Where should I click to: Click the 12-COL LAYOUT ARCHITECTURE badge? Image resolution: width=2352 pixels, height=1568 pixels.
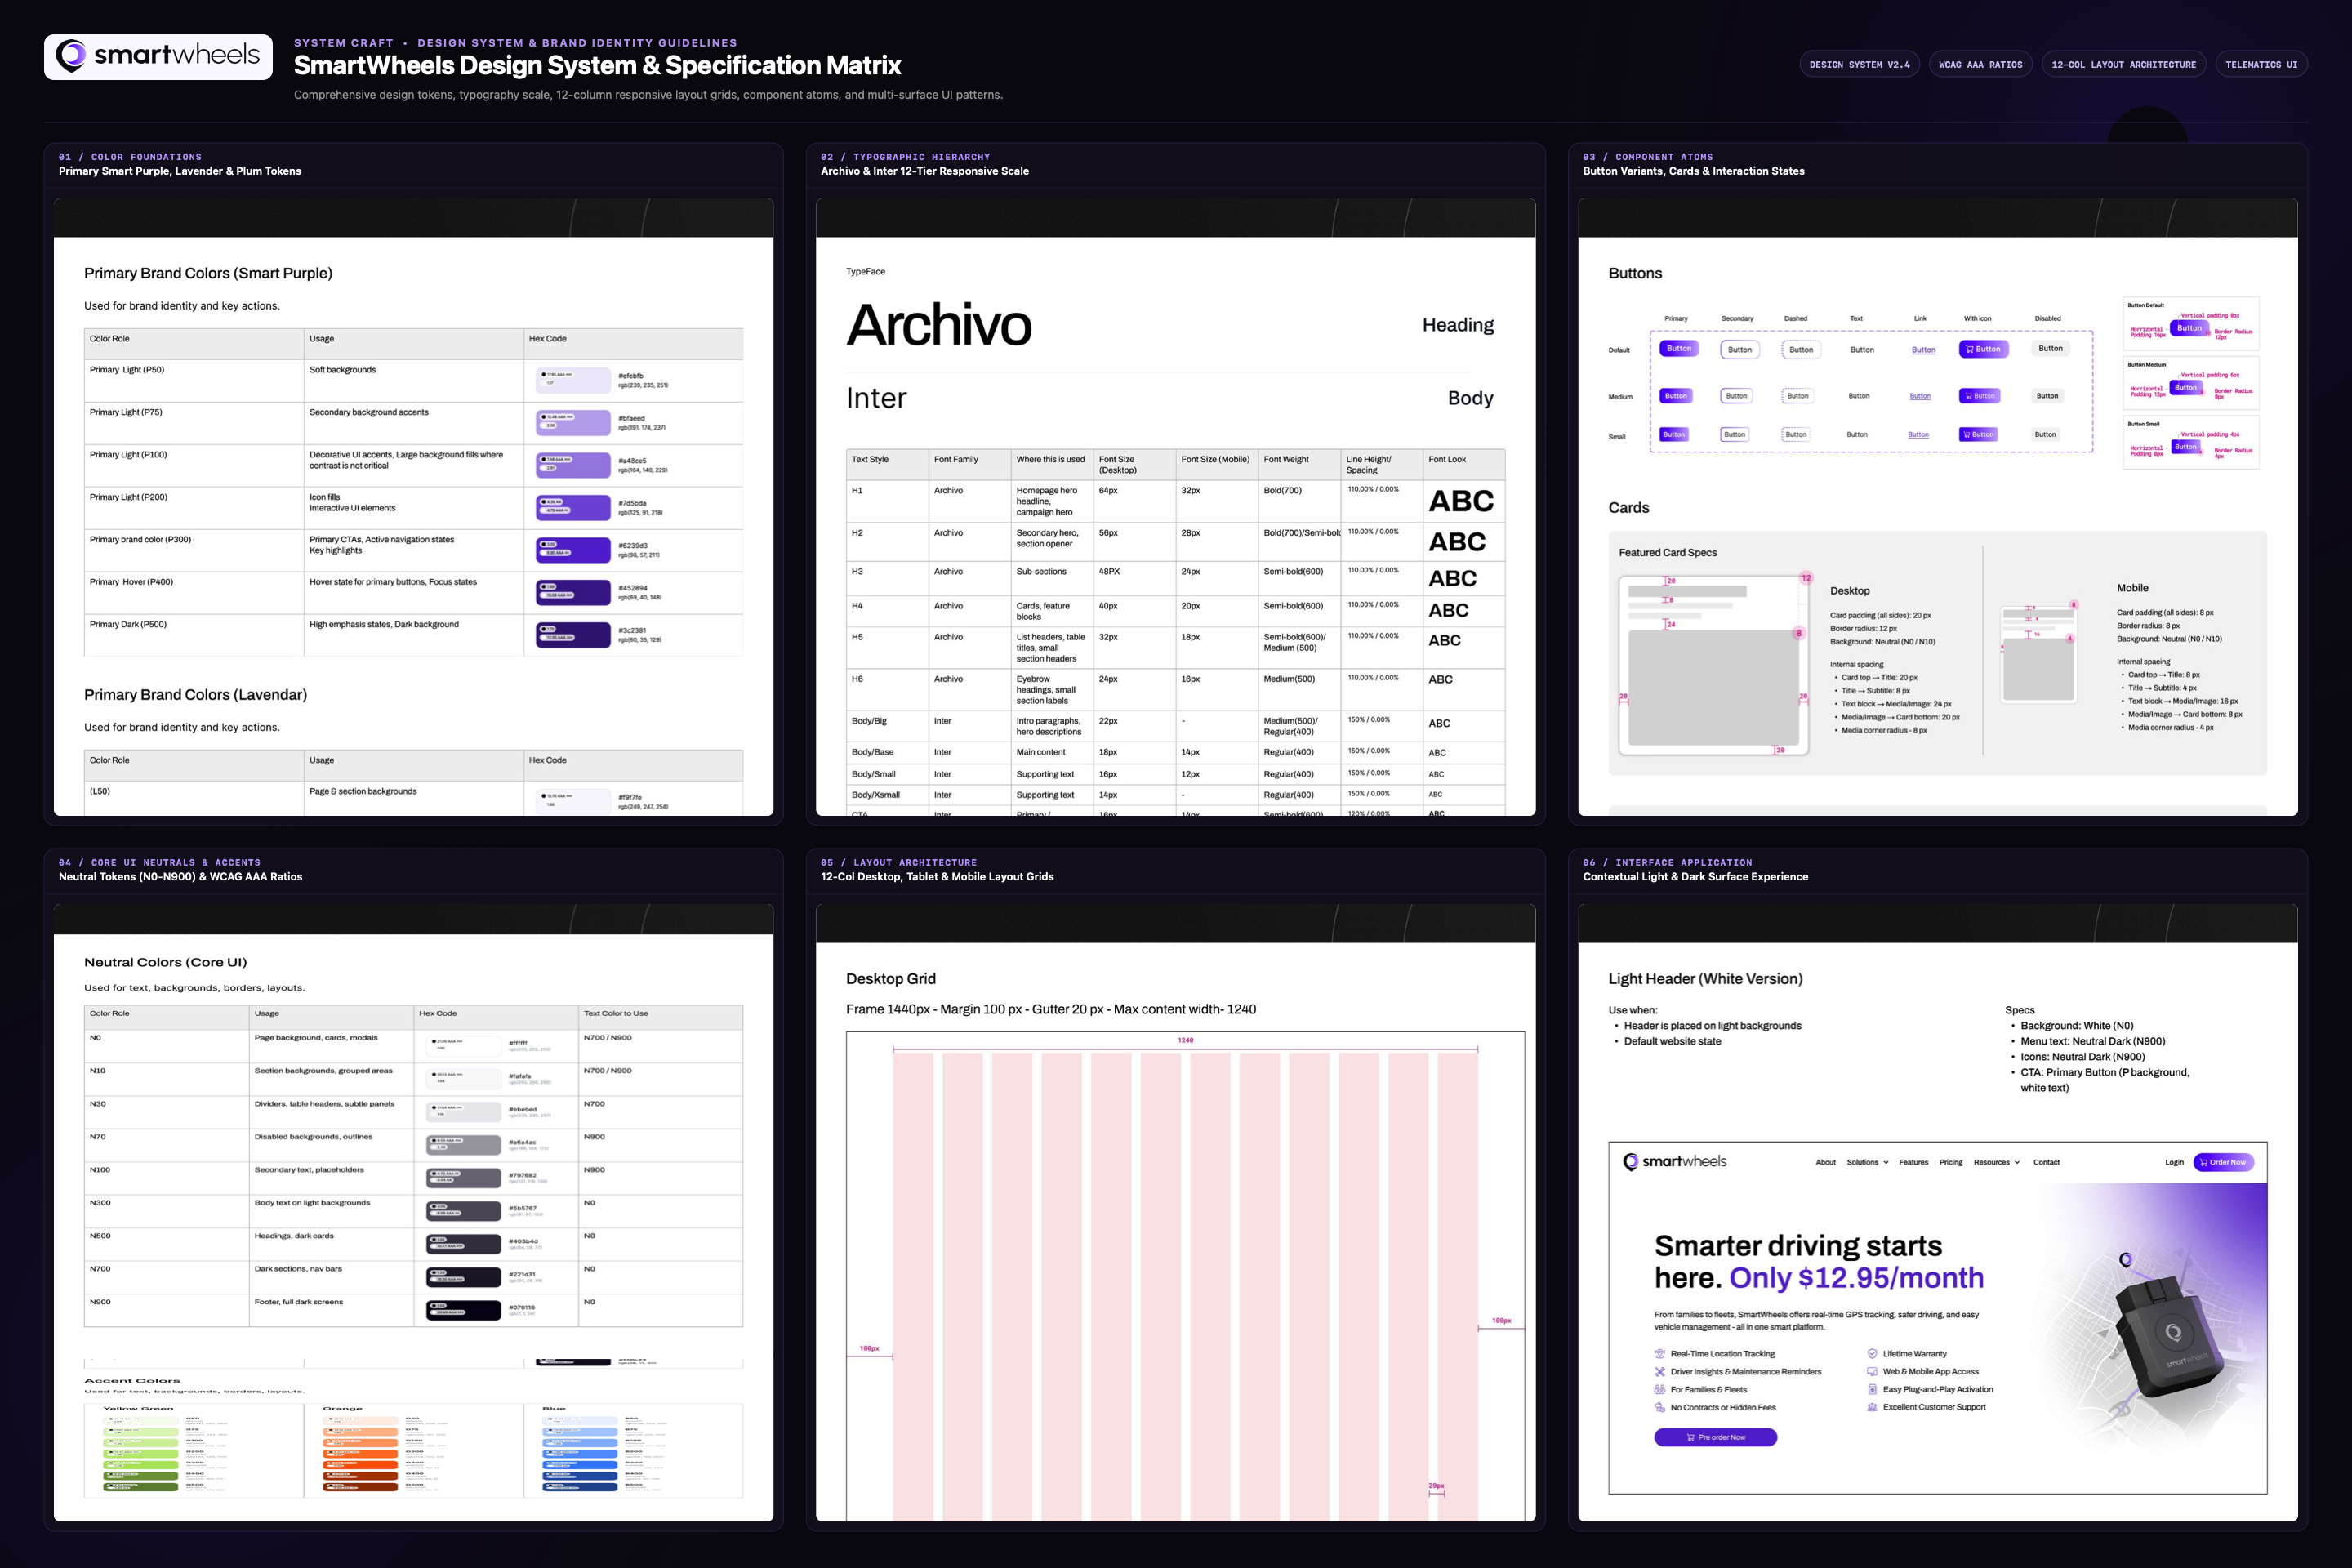click(x=2124, y=65)
